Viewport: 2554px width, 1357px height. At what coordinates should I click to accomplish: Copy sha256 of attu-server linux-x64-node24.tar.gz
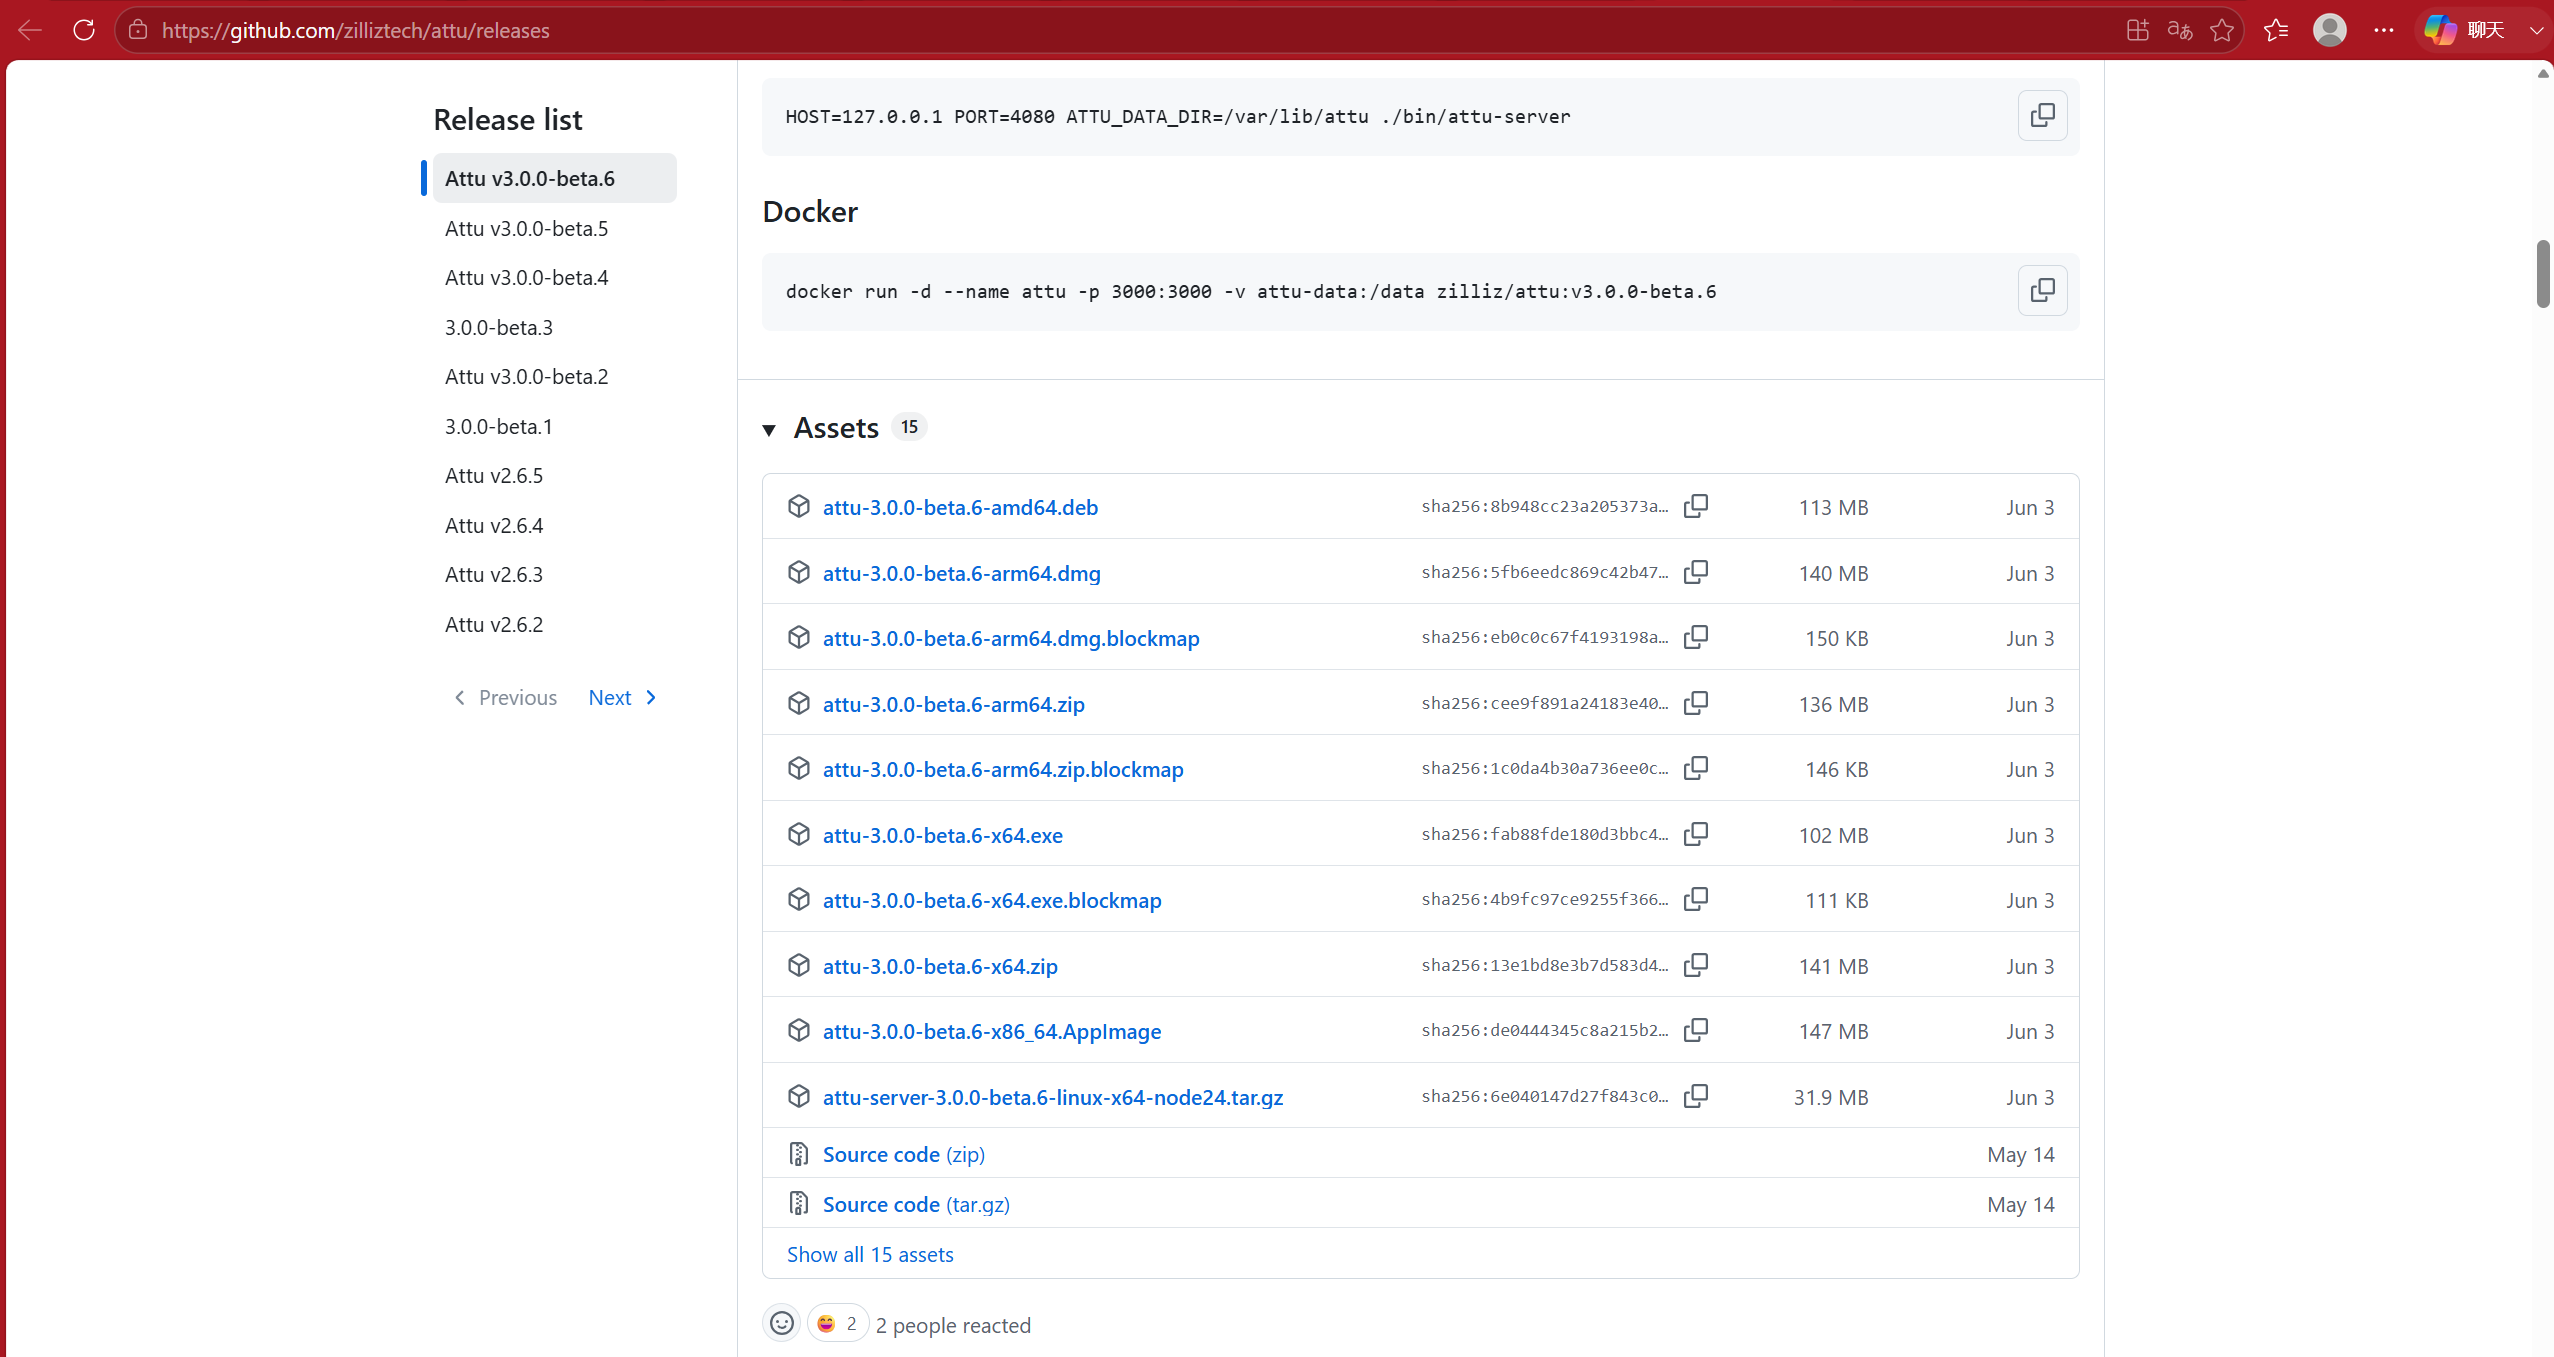point(1696,1096)
